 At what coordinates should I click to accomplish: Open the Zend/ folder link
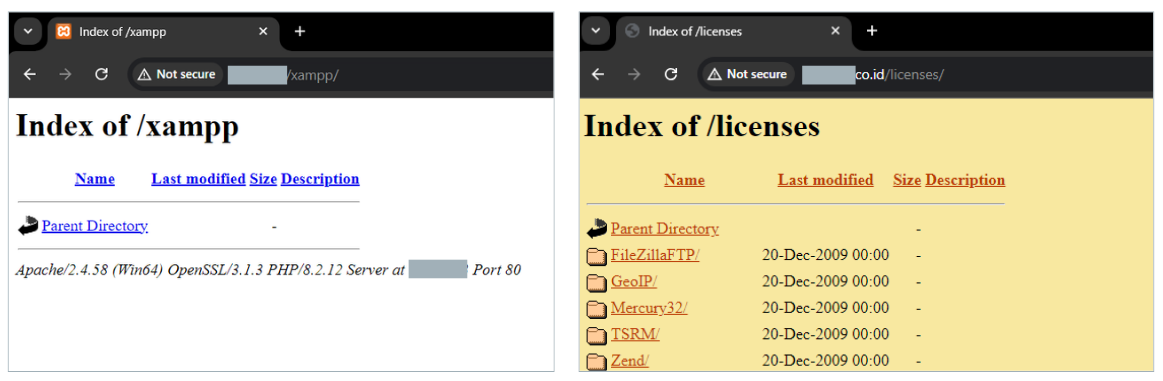coord(630,361)
